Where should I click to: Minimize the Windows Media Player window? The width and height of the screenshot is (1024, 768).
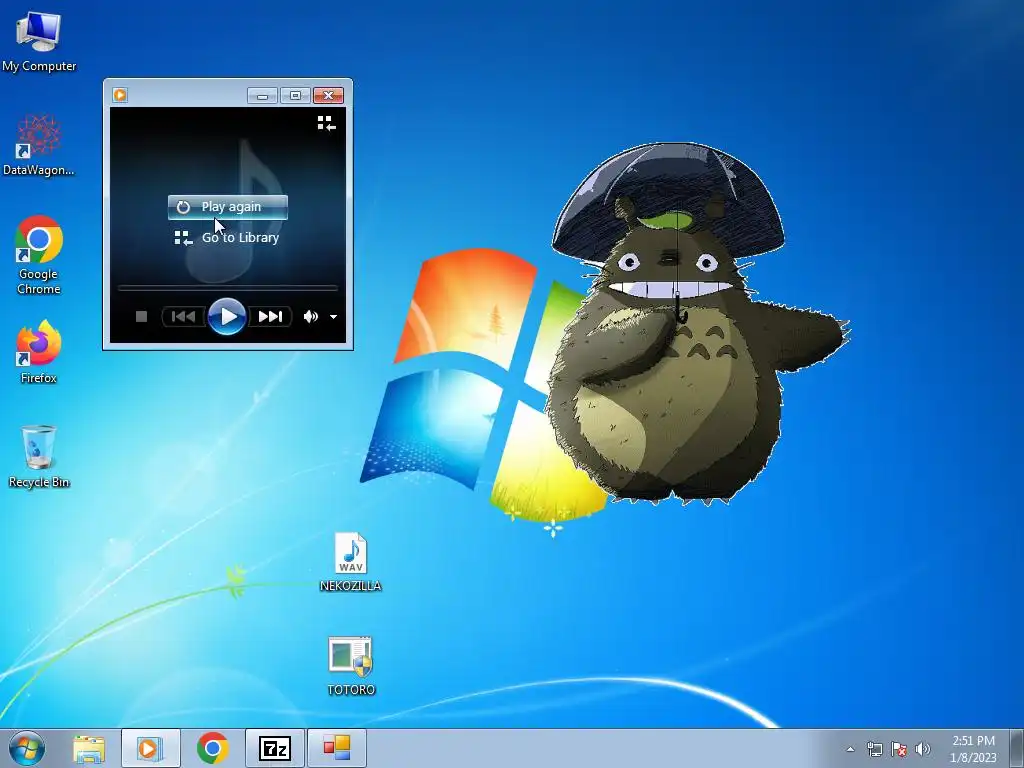point(262,95)
